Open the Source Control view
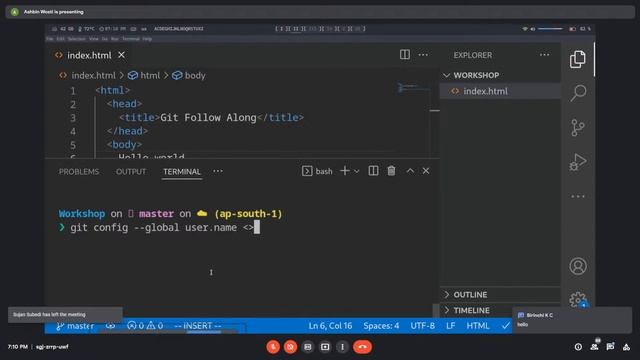The height and width of the screenshot is (360, 640). point(578,128)
